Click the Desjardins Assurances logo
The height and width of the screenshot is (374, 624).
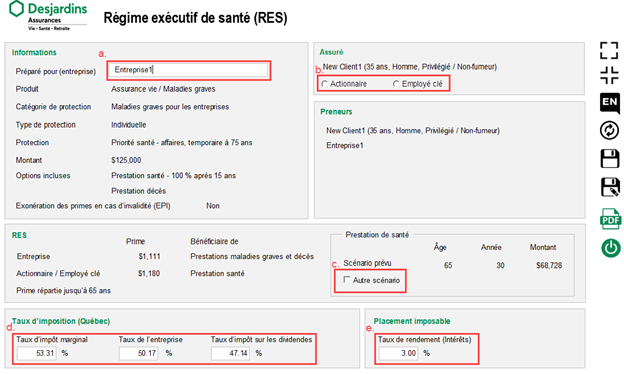pos(48,15)
